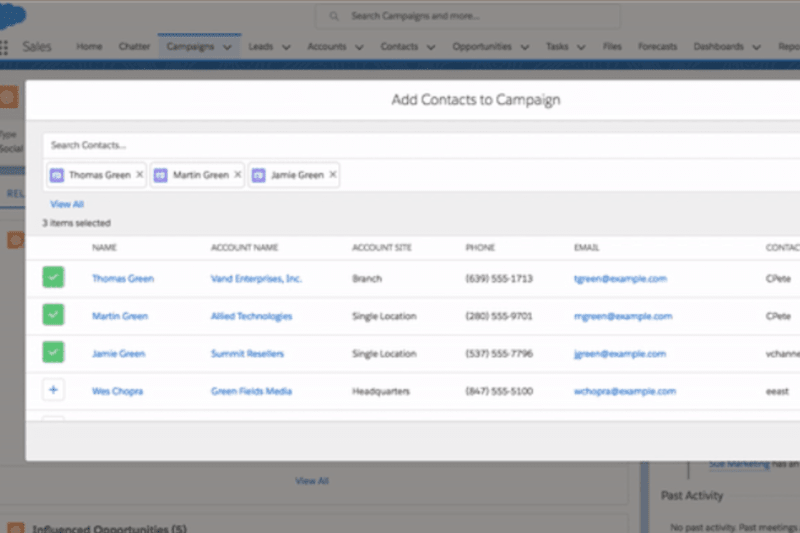Expand the Leads tab dropdown arrow
Image resolution: width=800 pixels, height=533 pixels.
[x=286, y=47]
